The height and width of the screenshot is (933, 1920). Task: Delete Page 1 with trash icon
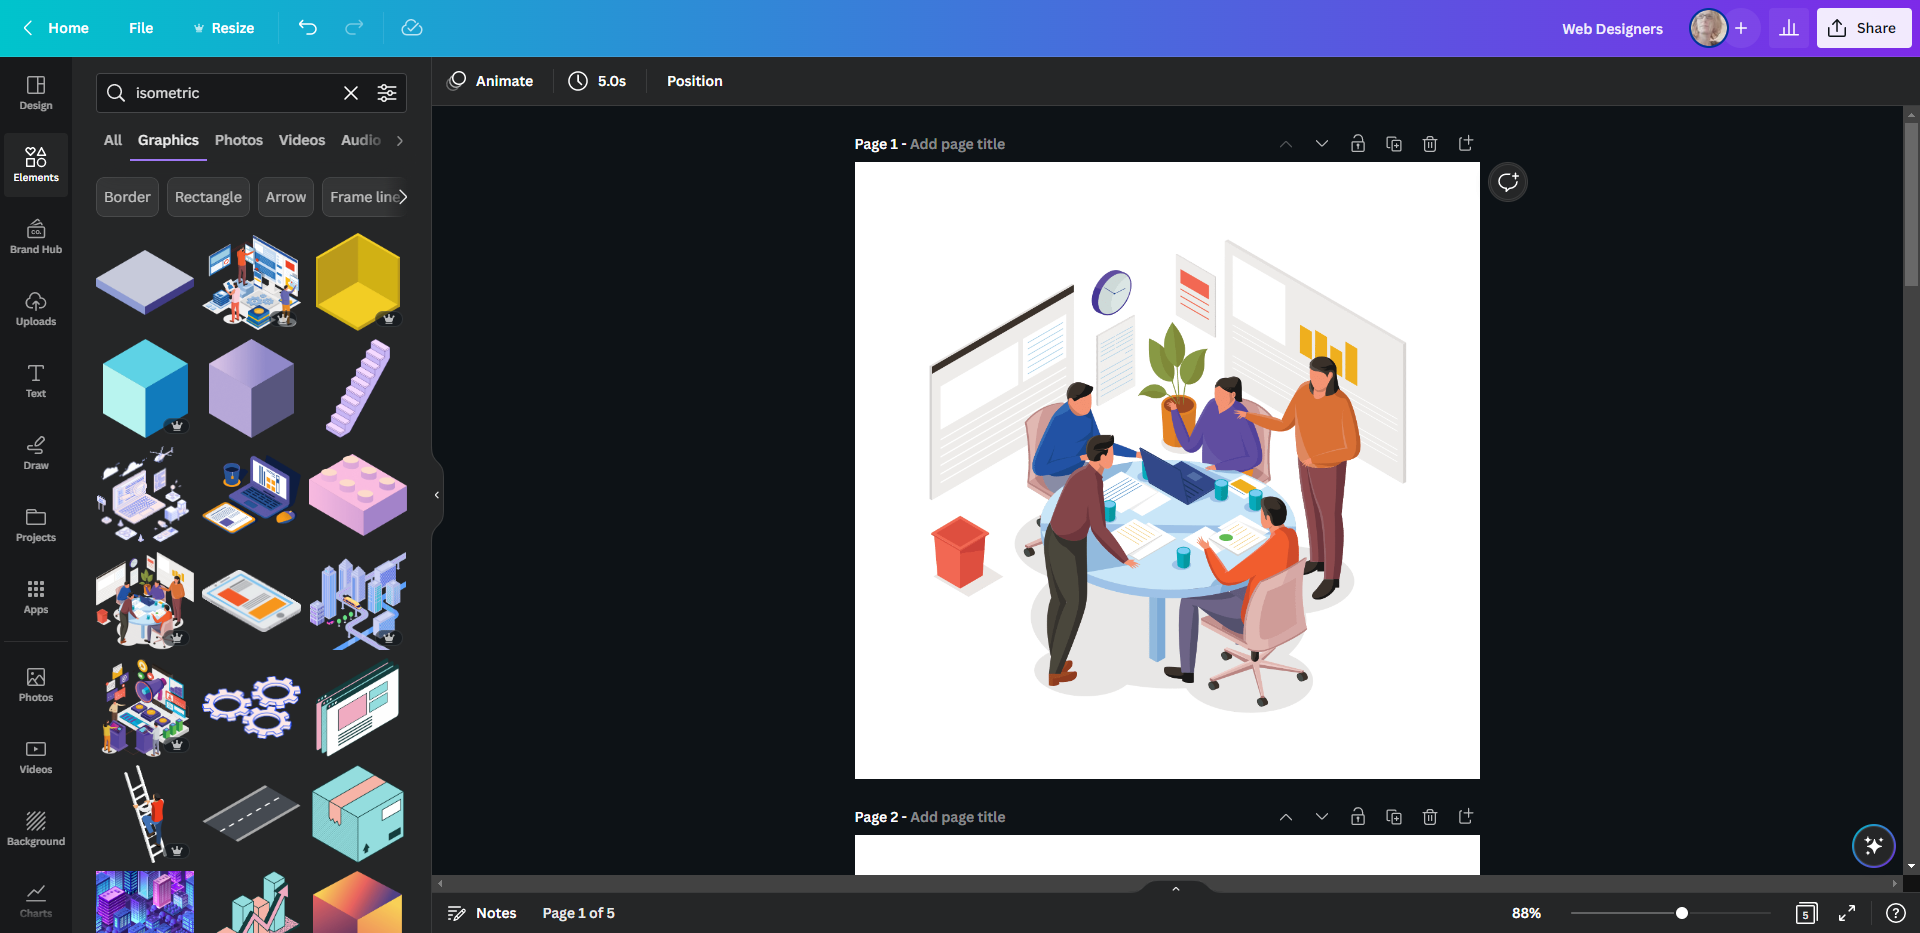tap(1430, 144)
